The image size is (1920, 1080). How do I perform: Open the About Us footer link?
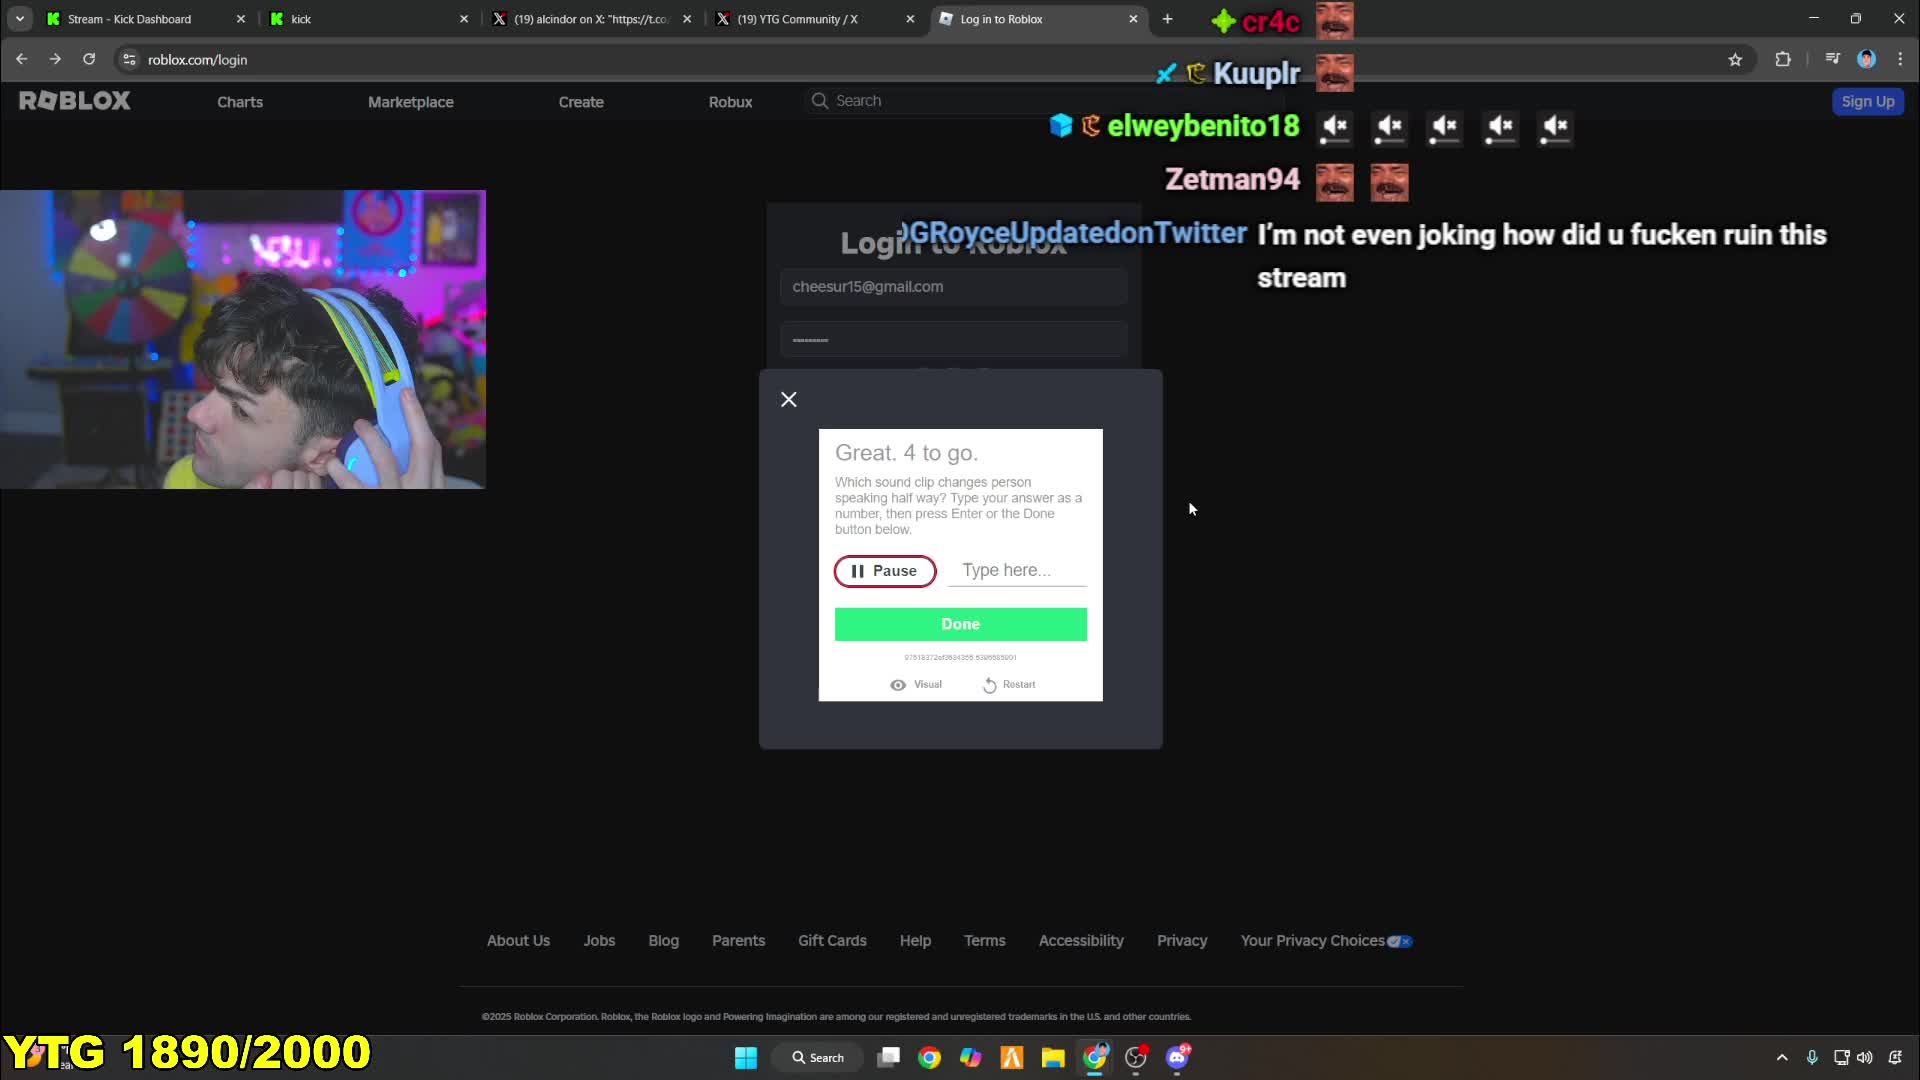coord(518,941)
